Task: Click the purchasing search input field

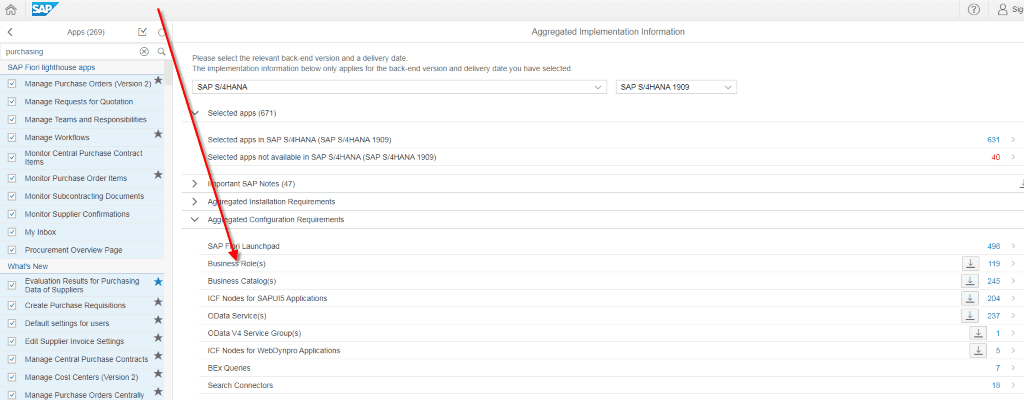Action: [68, 51]
